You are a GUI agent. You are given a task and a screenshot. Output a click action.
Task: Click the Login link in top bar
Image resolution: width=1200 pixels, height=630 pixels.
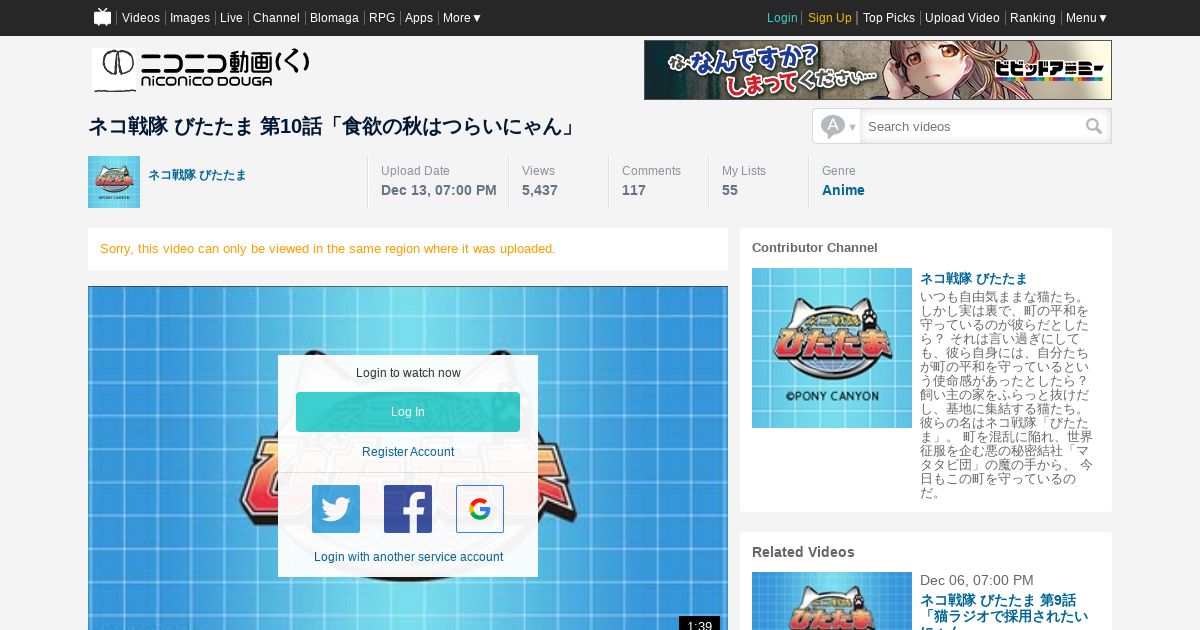(x=782, y=18)
